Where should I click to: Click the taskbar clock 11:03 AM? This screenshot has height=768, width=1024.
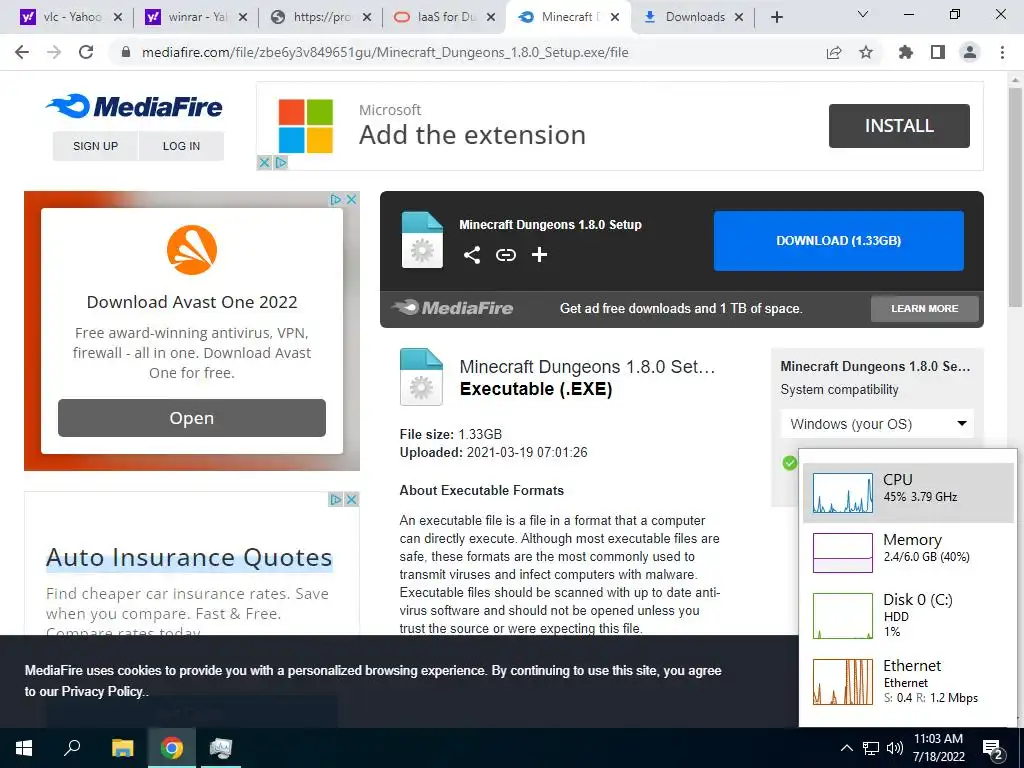click(x=938, y=748)
